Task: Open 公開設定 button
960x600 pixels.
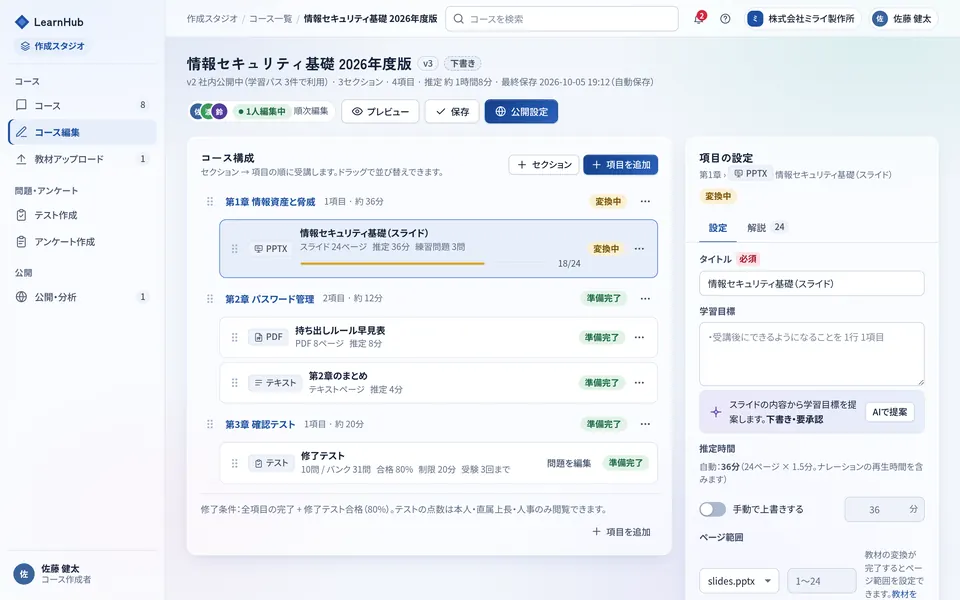Action: (x=521, y=111)
